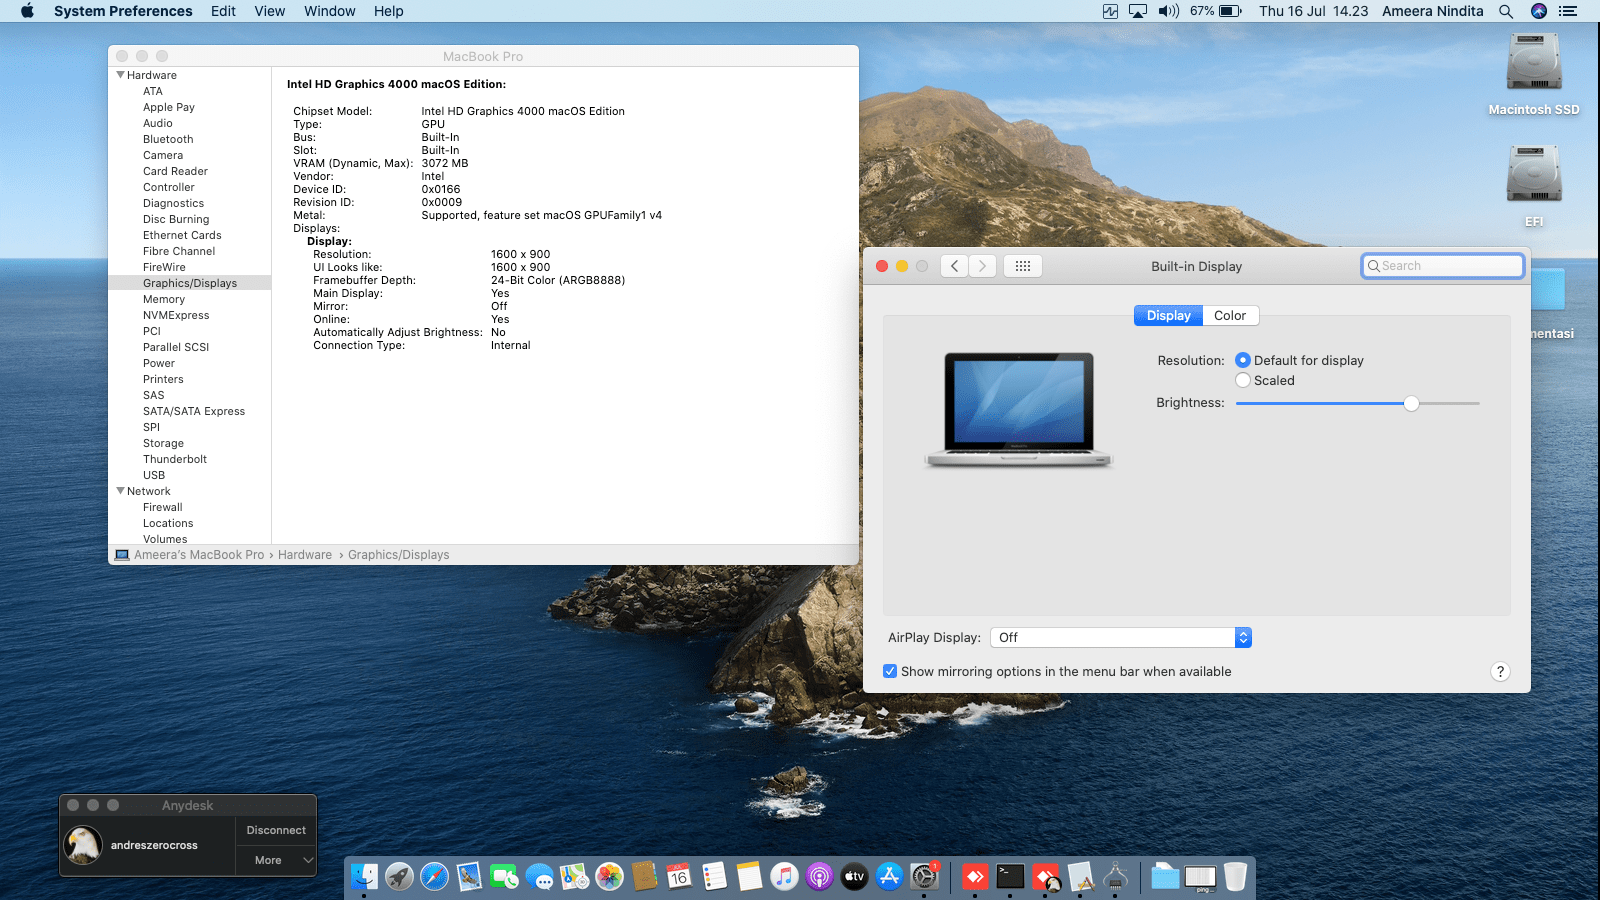Image resolution: width=1600 pixels, height=900 pixels.
Task: Open Spotlight search in menu bar
Action: pyautogui.click(x=1506, y=11)
